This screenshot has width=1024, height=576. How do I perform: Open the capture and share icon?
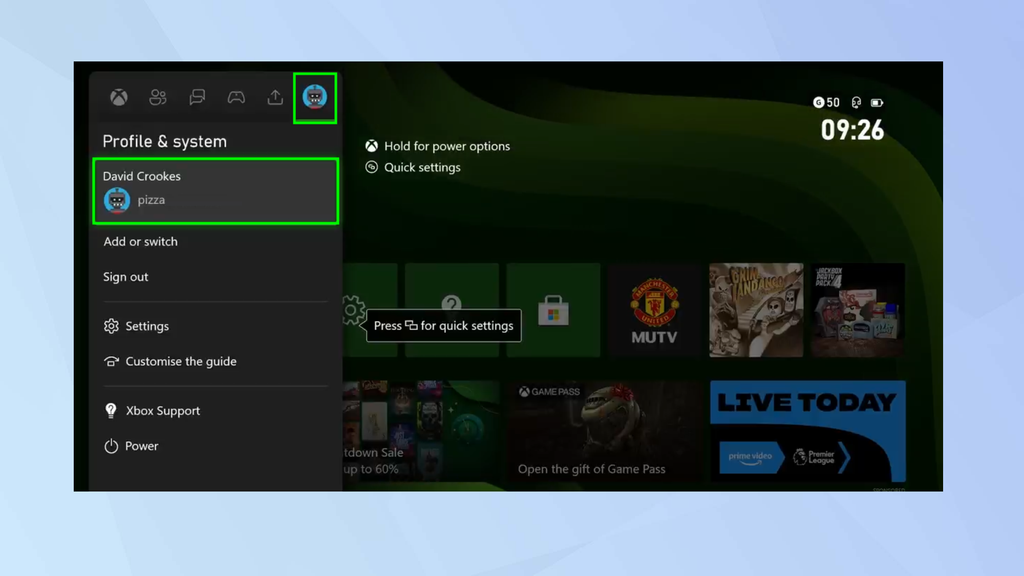pos(275,97)
